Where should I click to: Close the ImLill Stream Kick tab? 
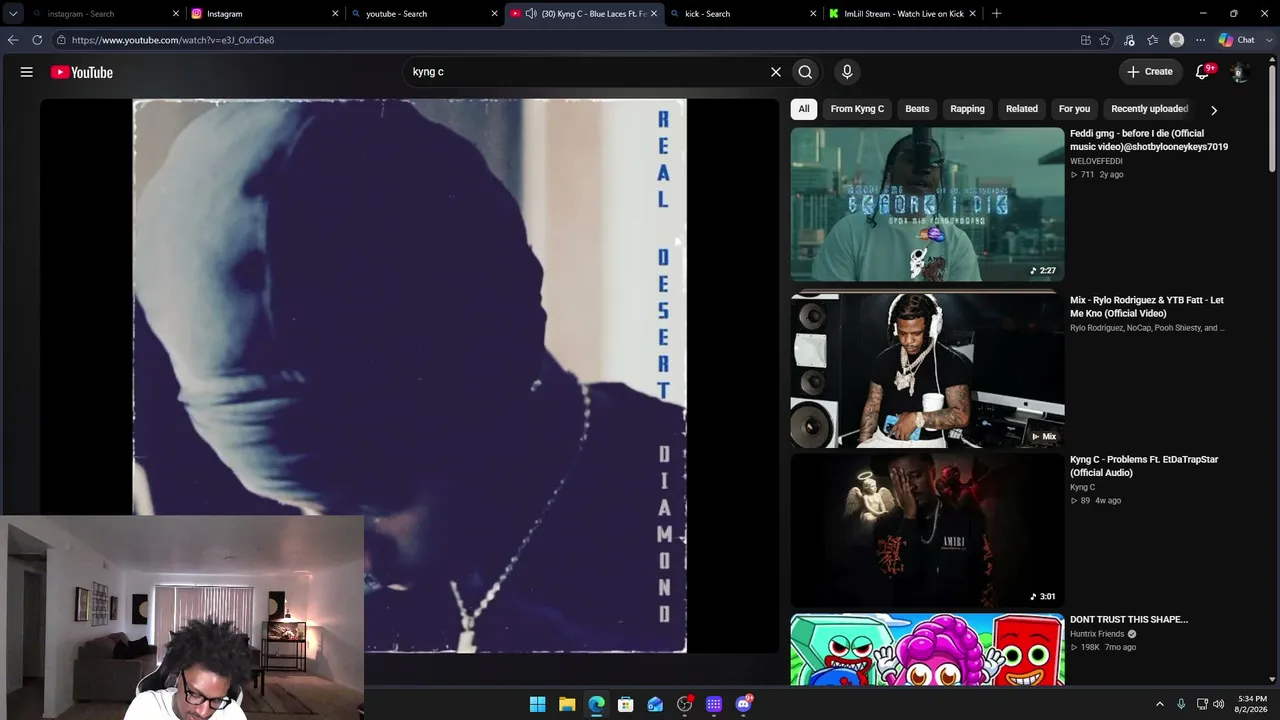click(973, 14)
